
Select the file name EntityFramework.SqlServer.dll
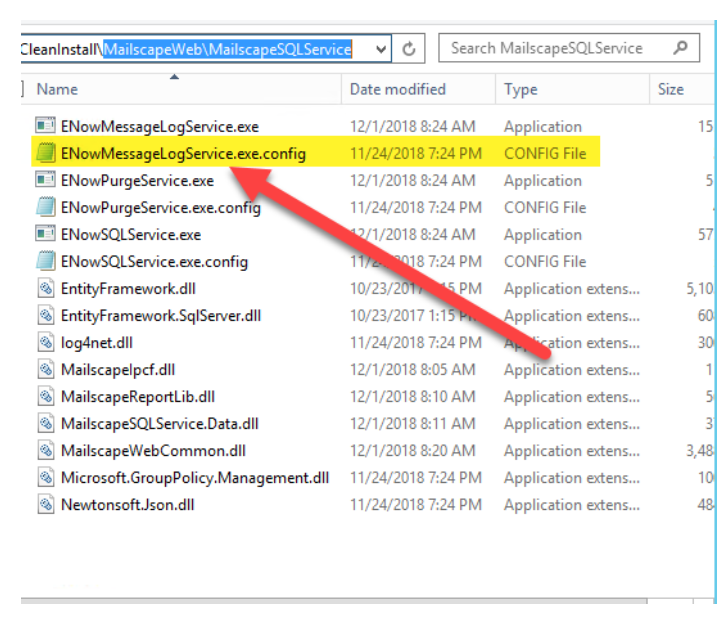(161, 315)
